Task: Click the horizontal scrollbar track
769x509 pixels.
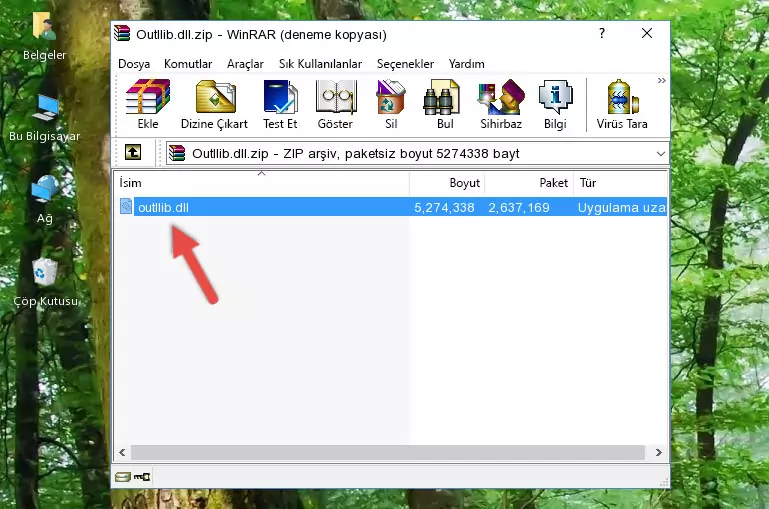Action: [x=387, y=453]
